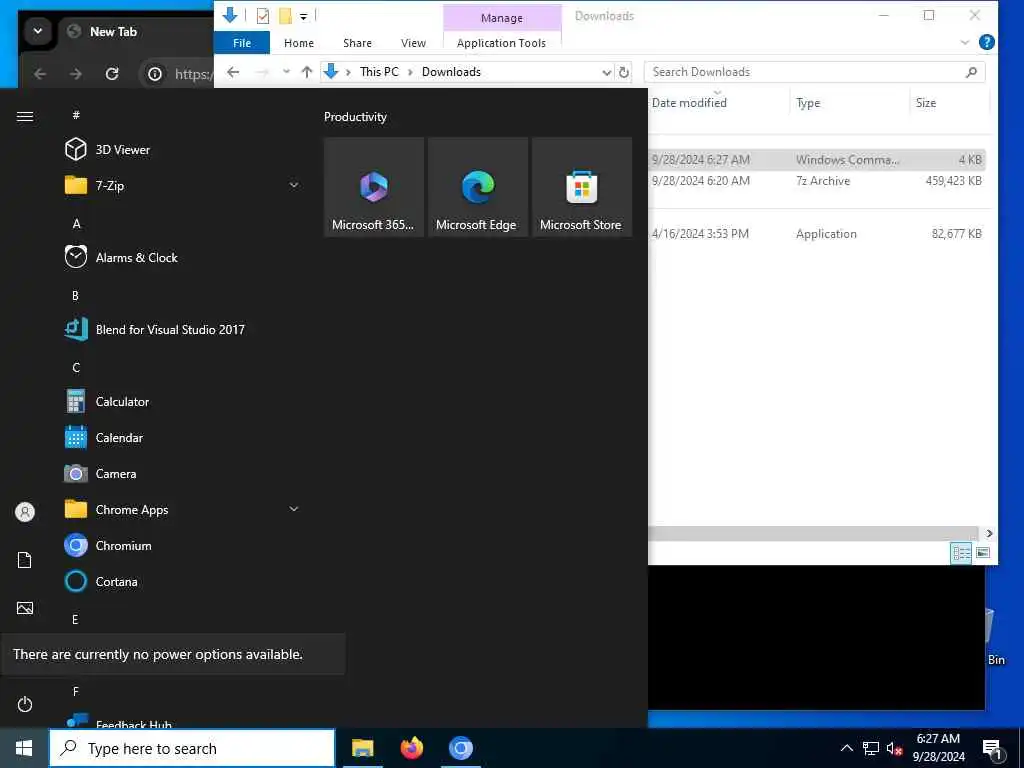Open the taskbar clock and date
Viewport: 1024px width, 768px height.
point(938,748)
